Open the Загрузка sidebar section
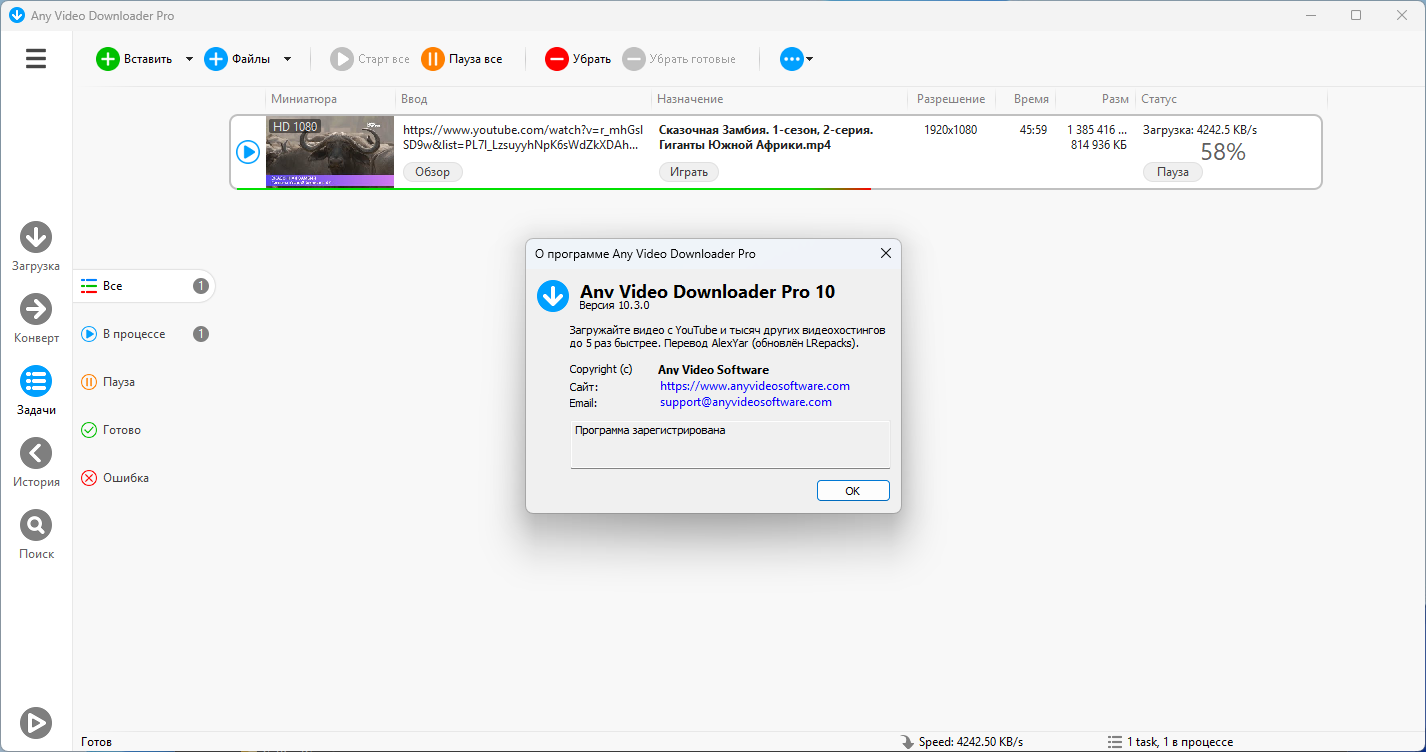1426x752 pixels. click(x=36, y=238)
